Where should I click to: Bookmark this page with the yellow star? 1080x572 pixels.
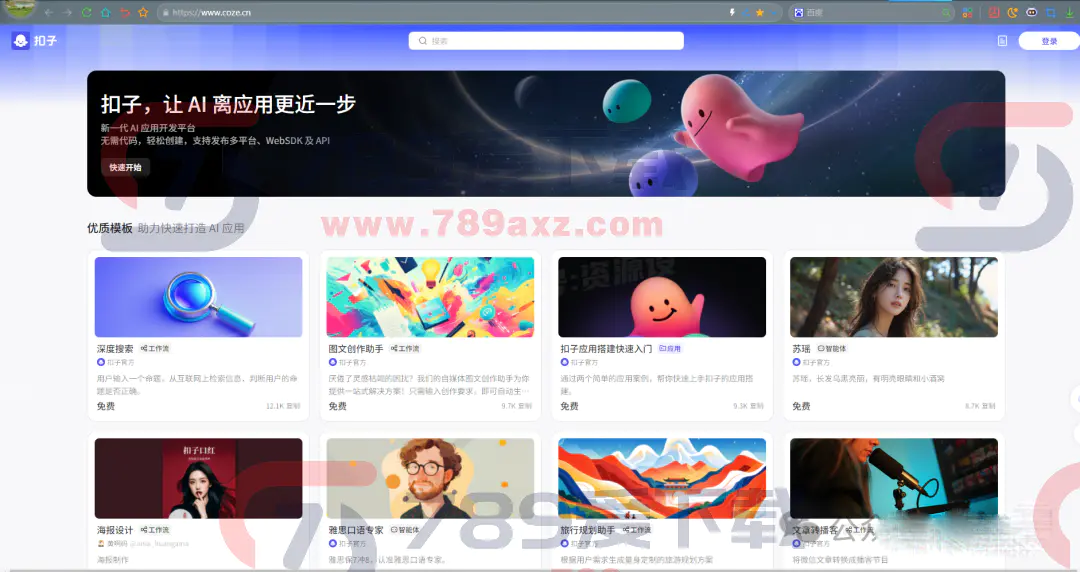pyautogui.click(x=760, y=13)
